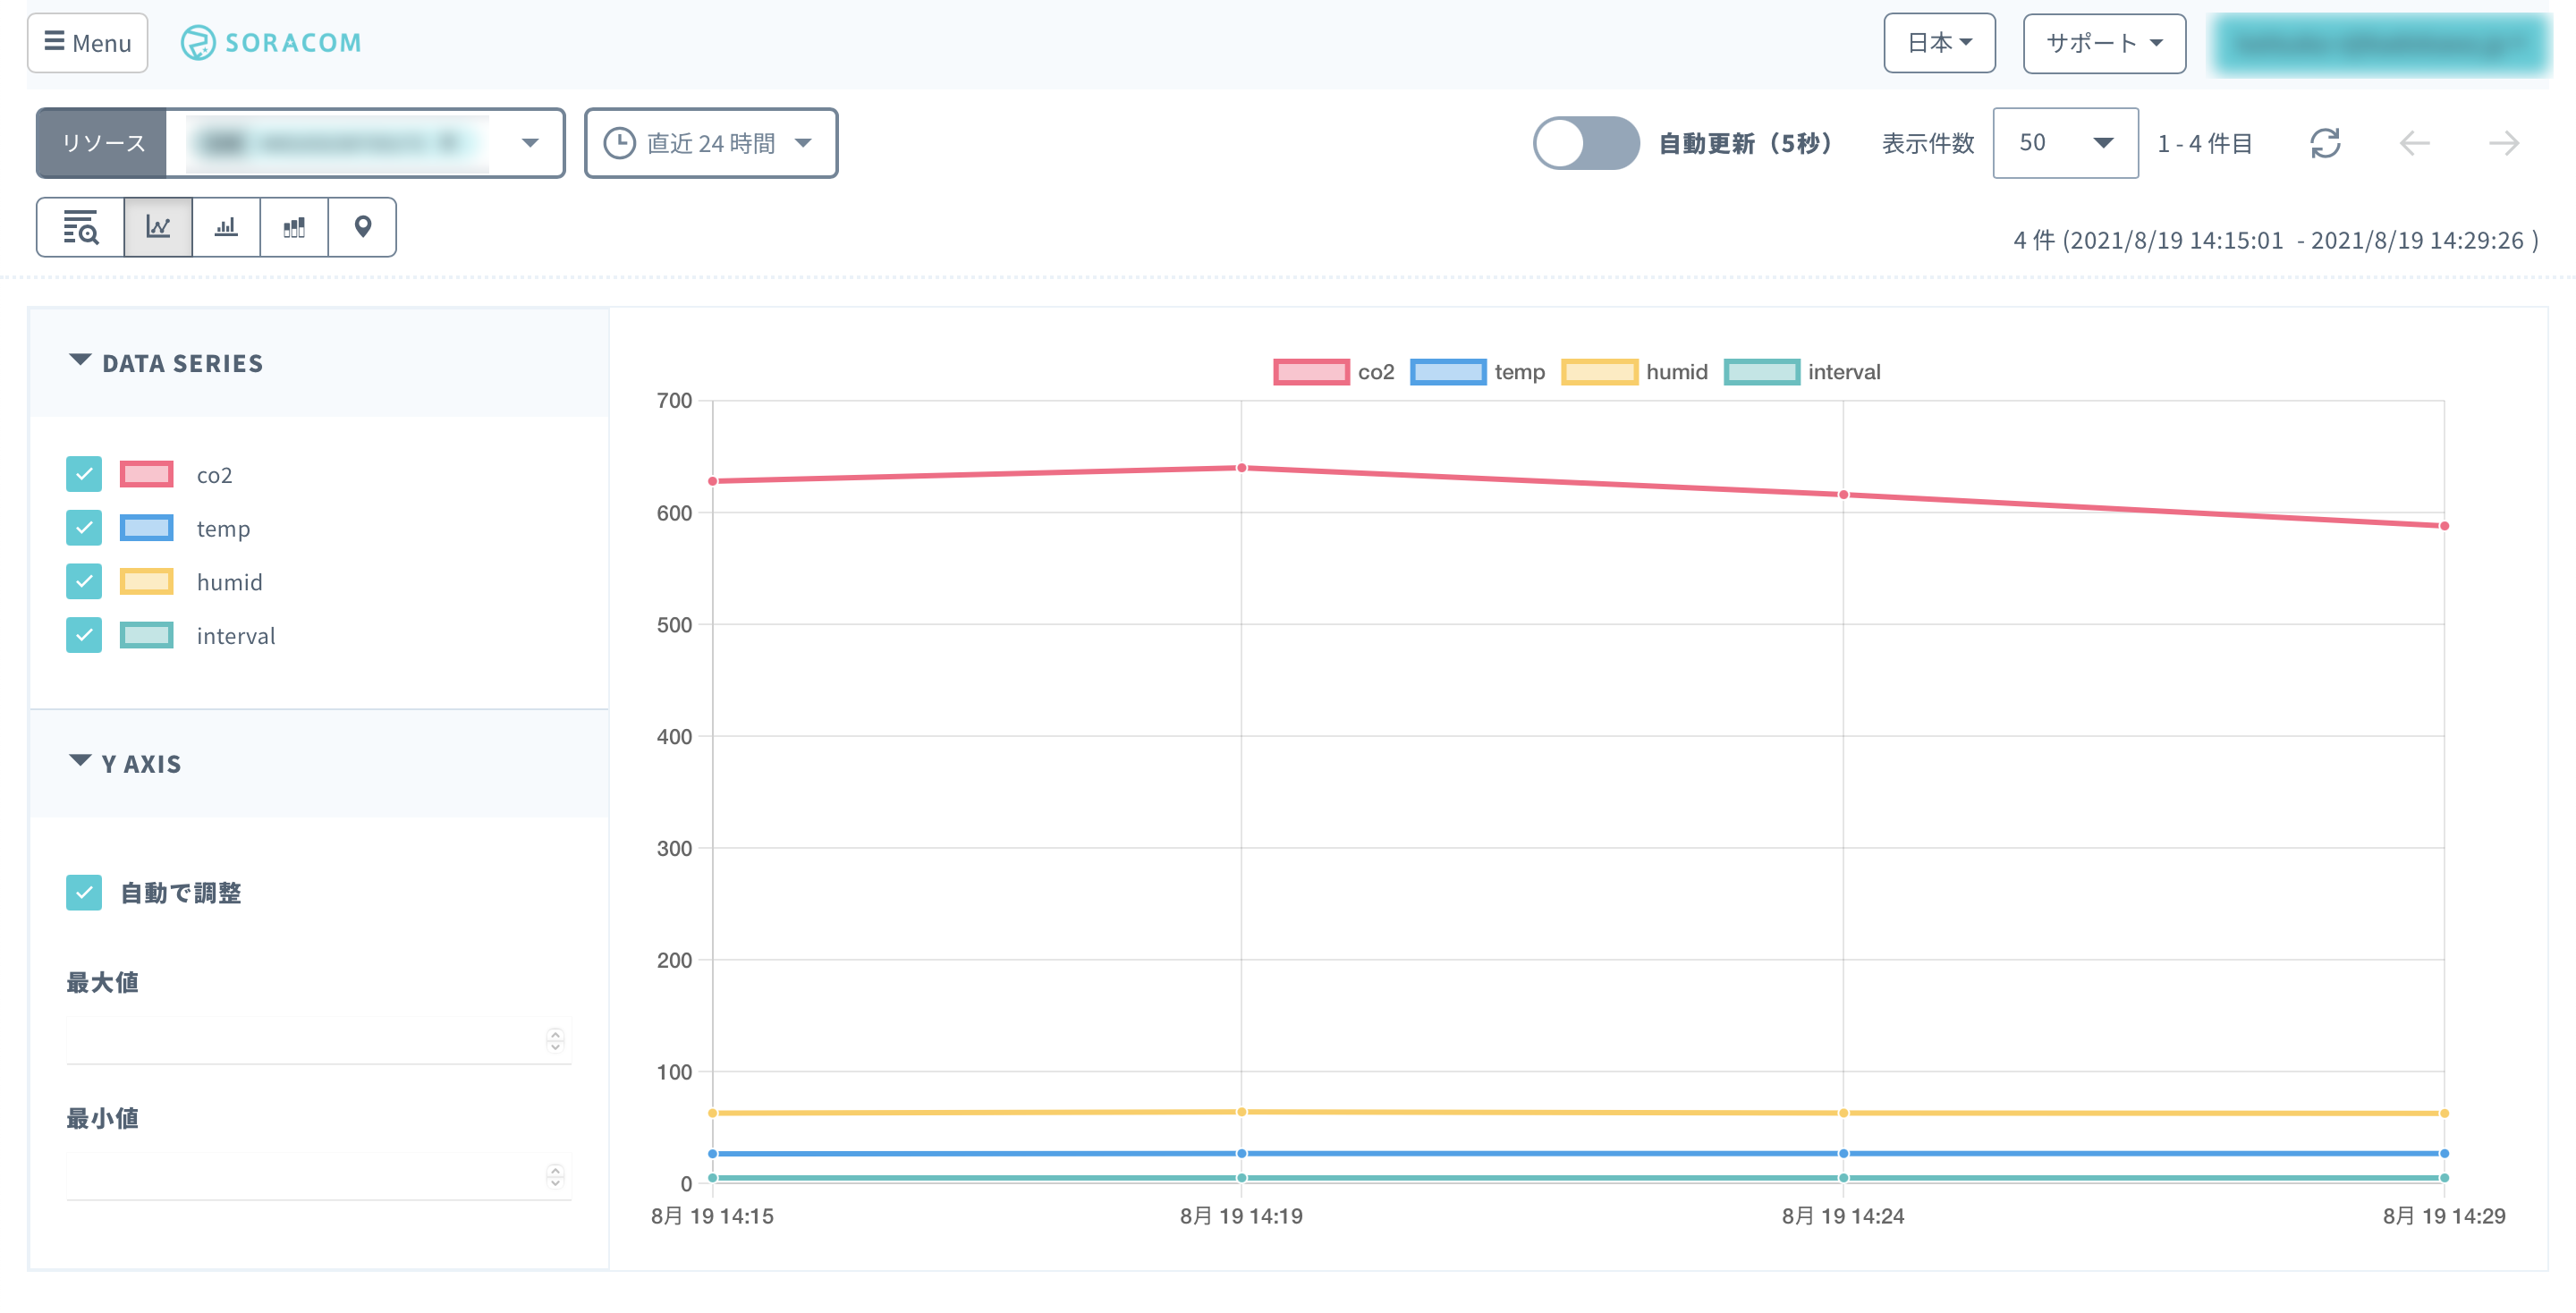Open the 表示件数 50 dropdown
Viewport: 2576px width, 1313px height.
(2064, 143)
